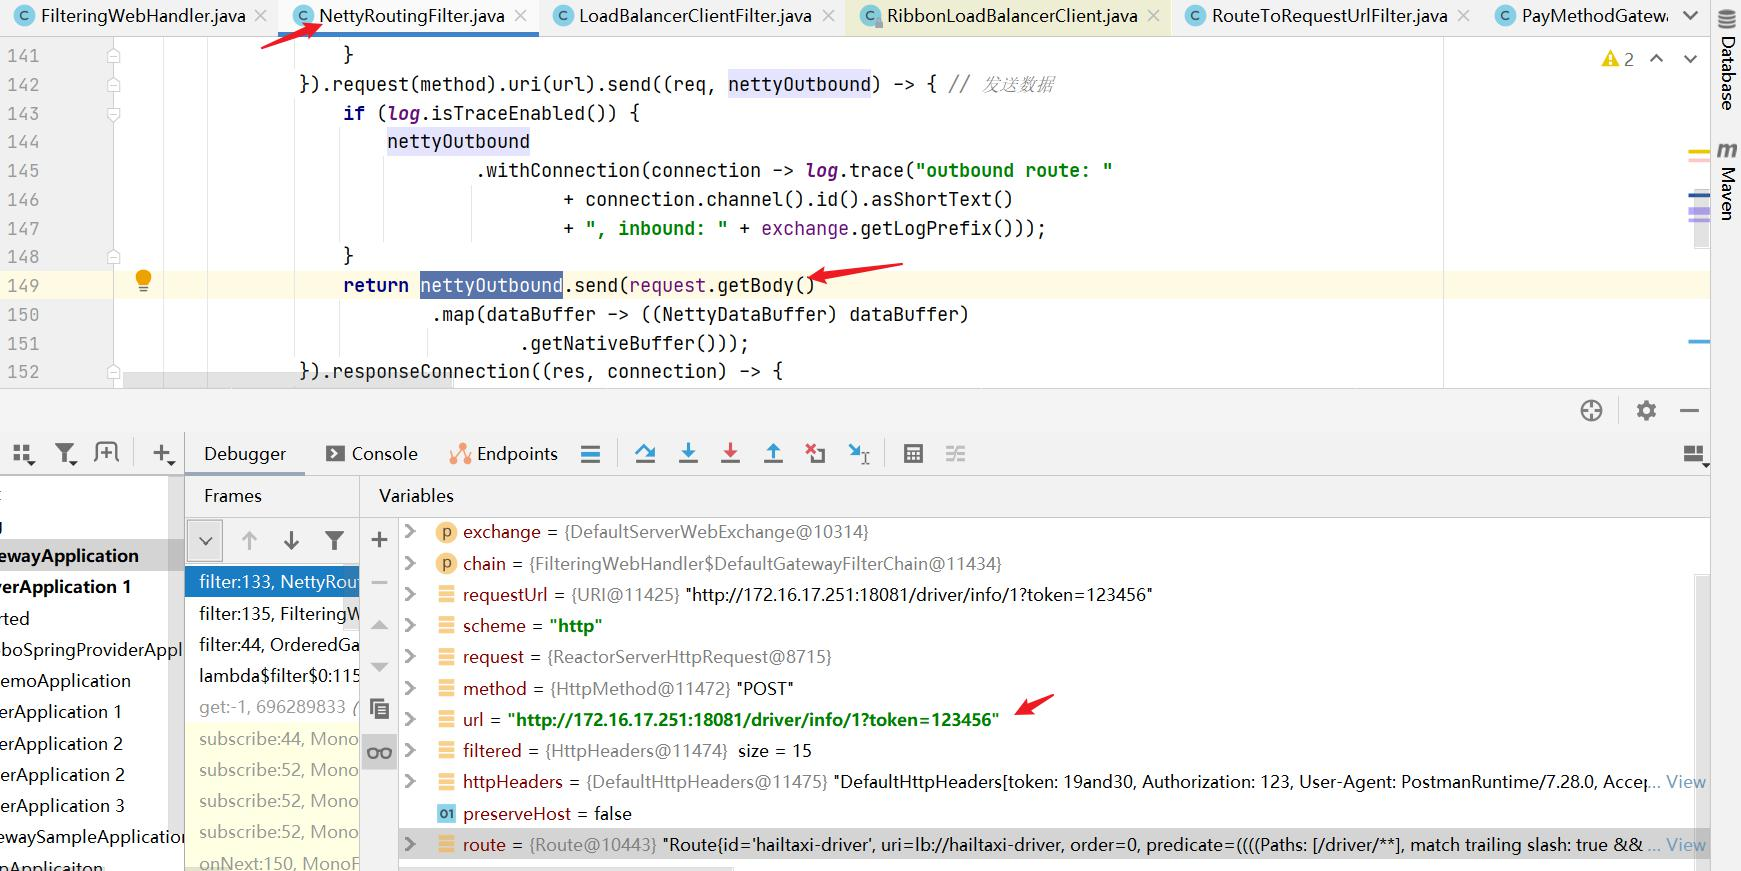
Task: Click Trace Current Stream Chain icon
Action: tap(956, 454)
